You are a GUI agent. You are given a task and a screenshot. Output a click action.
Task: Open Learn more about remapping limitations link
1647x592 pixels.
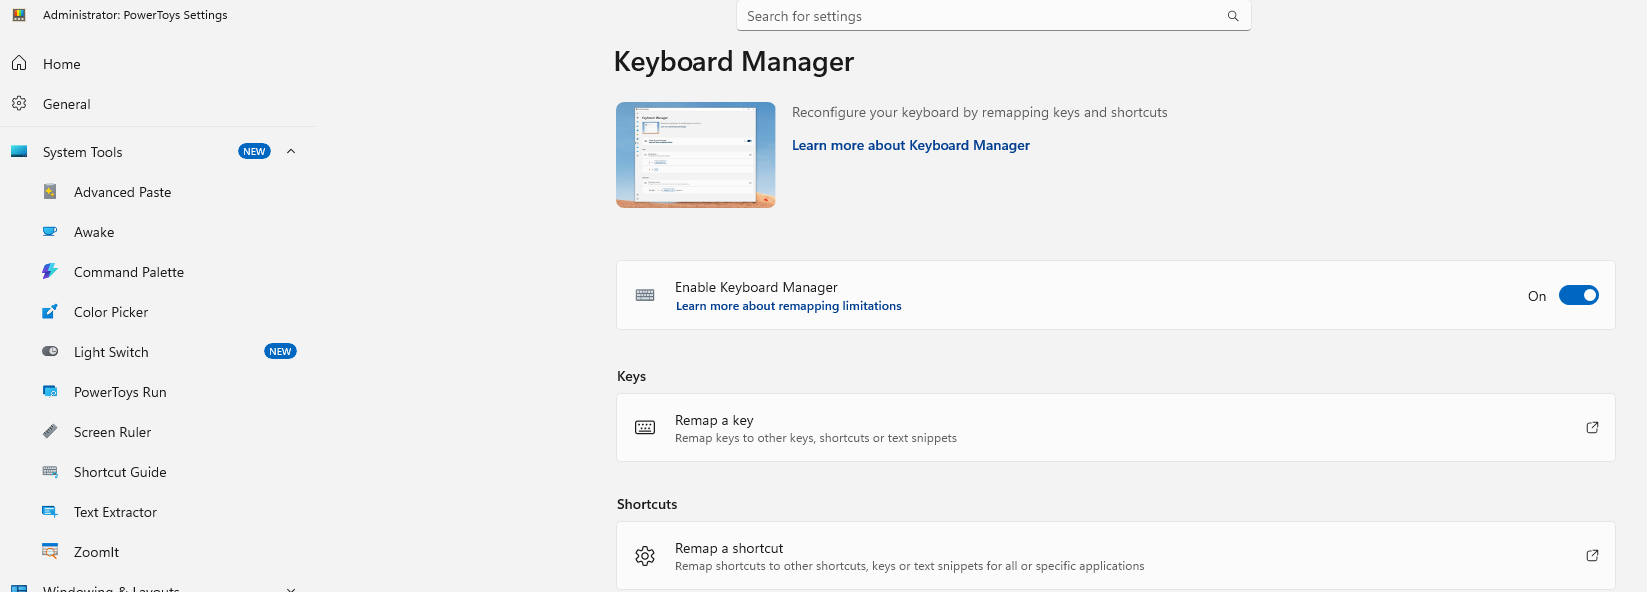pyautogui.click(x=788, y=307)
